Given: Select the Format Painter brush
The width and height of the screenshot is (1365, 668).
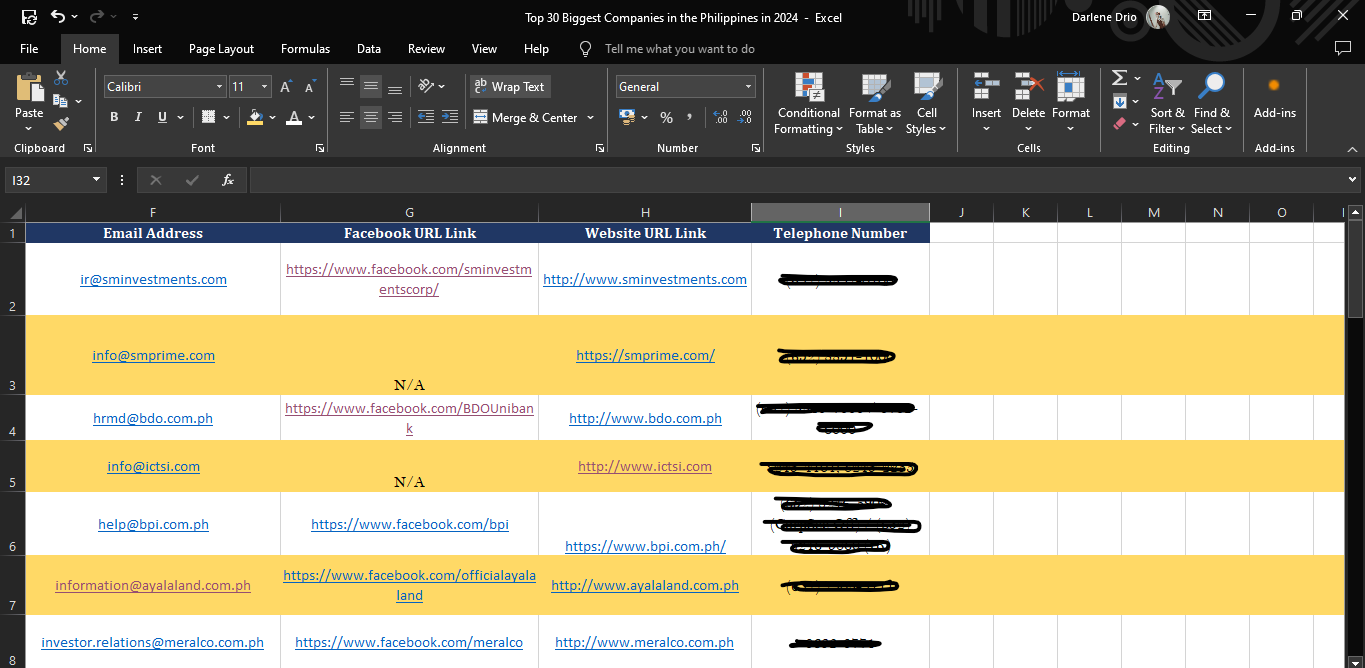Looking at the screenshot, I should click(x=61, y=124).
